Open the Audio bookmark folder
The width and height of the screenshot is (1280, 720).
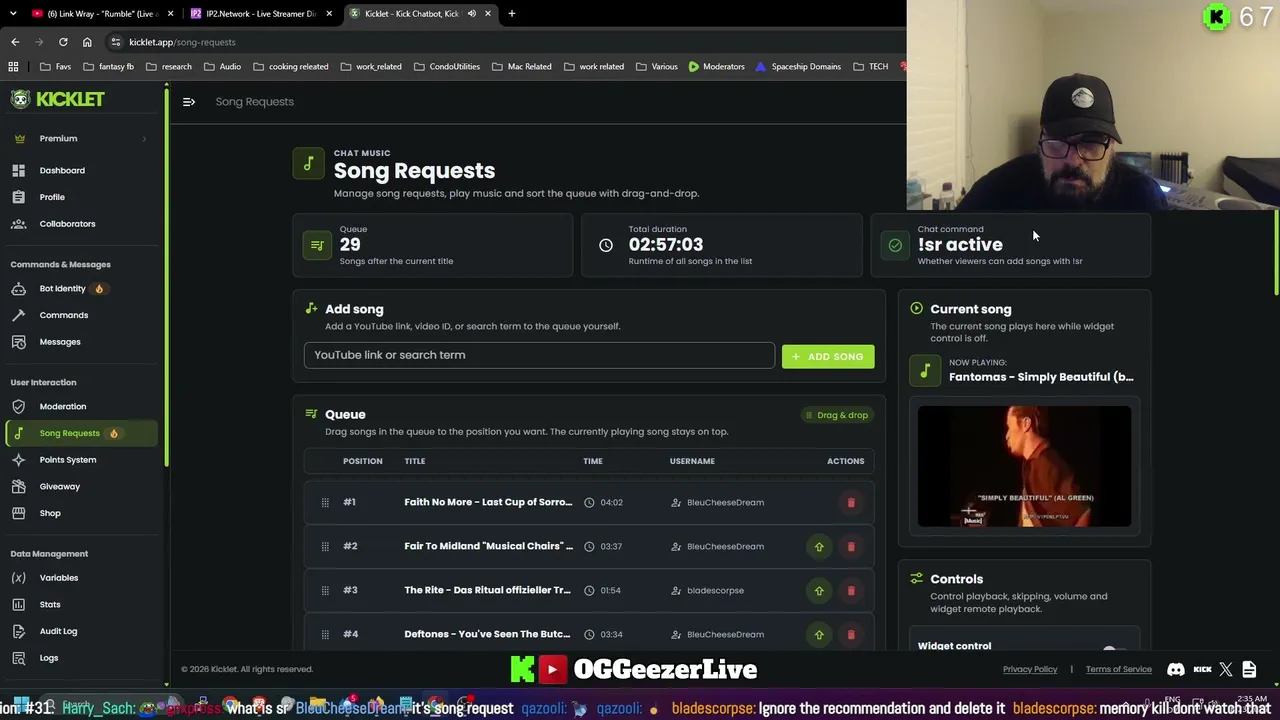tap(222, 67)
